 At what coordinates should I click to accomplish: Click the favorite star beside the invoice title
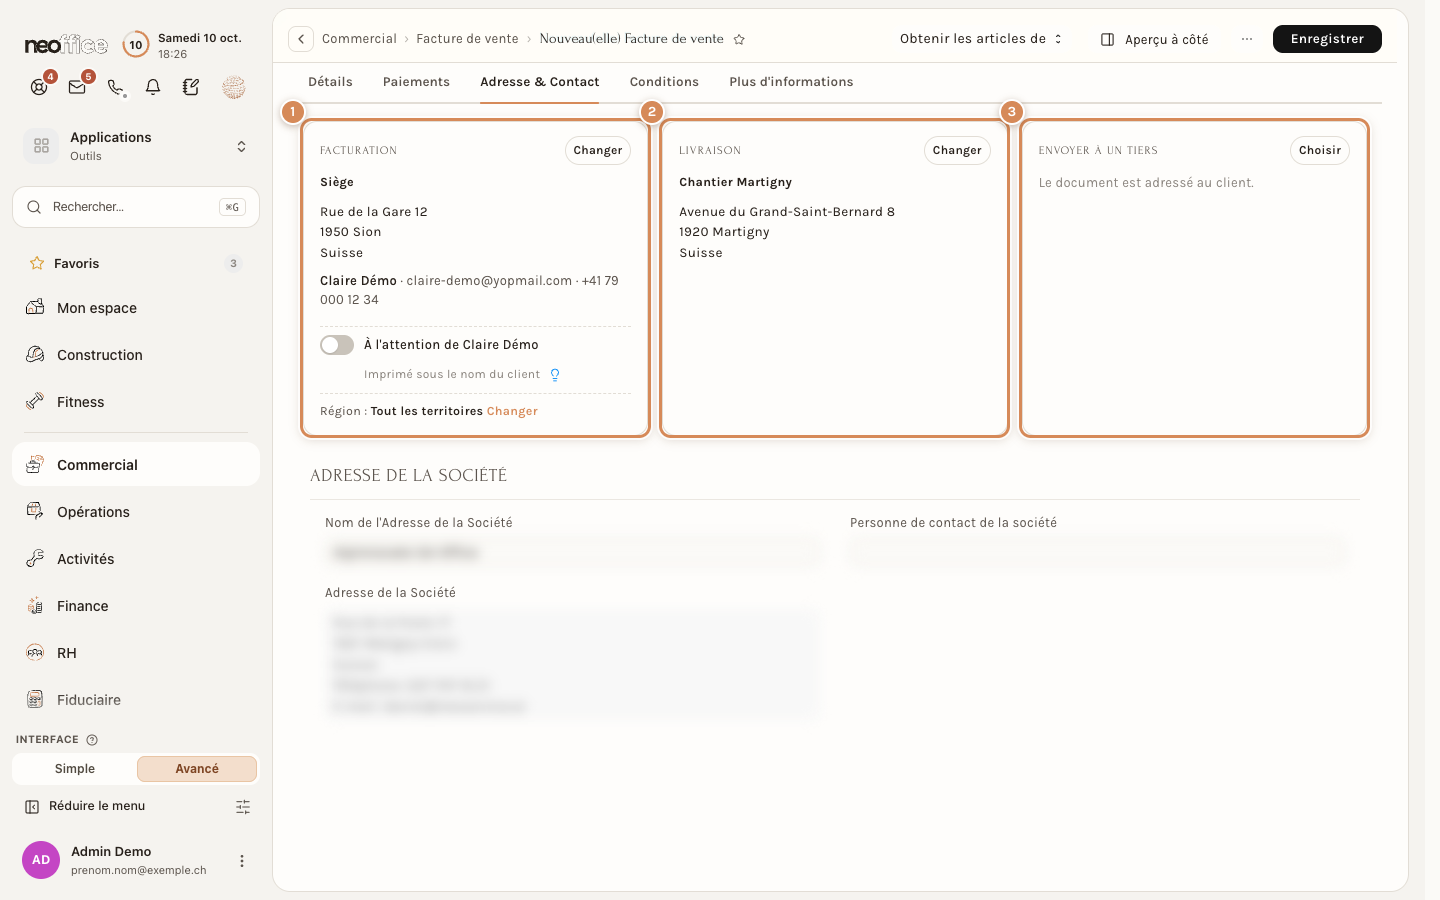coord(739,39)
